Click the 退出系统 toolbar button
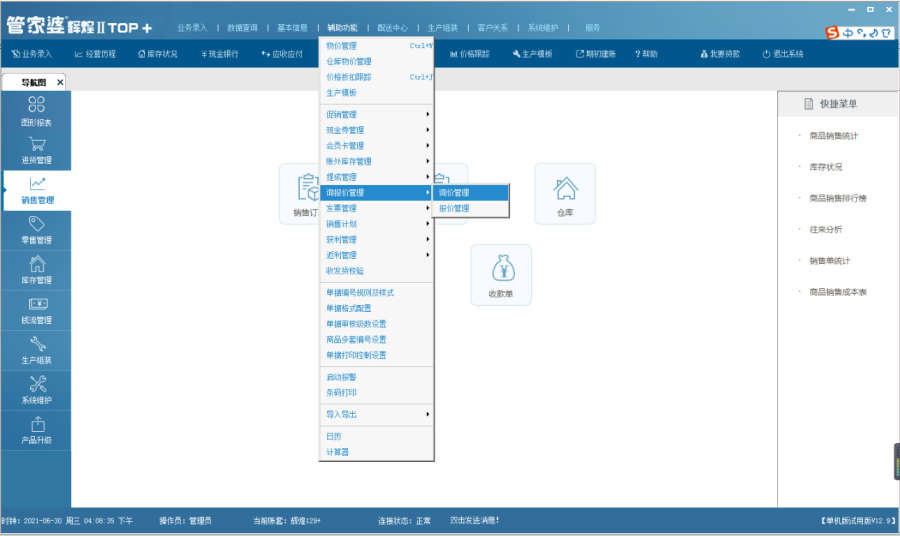 tap(782, 54)
